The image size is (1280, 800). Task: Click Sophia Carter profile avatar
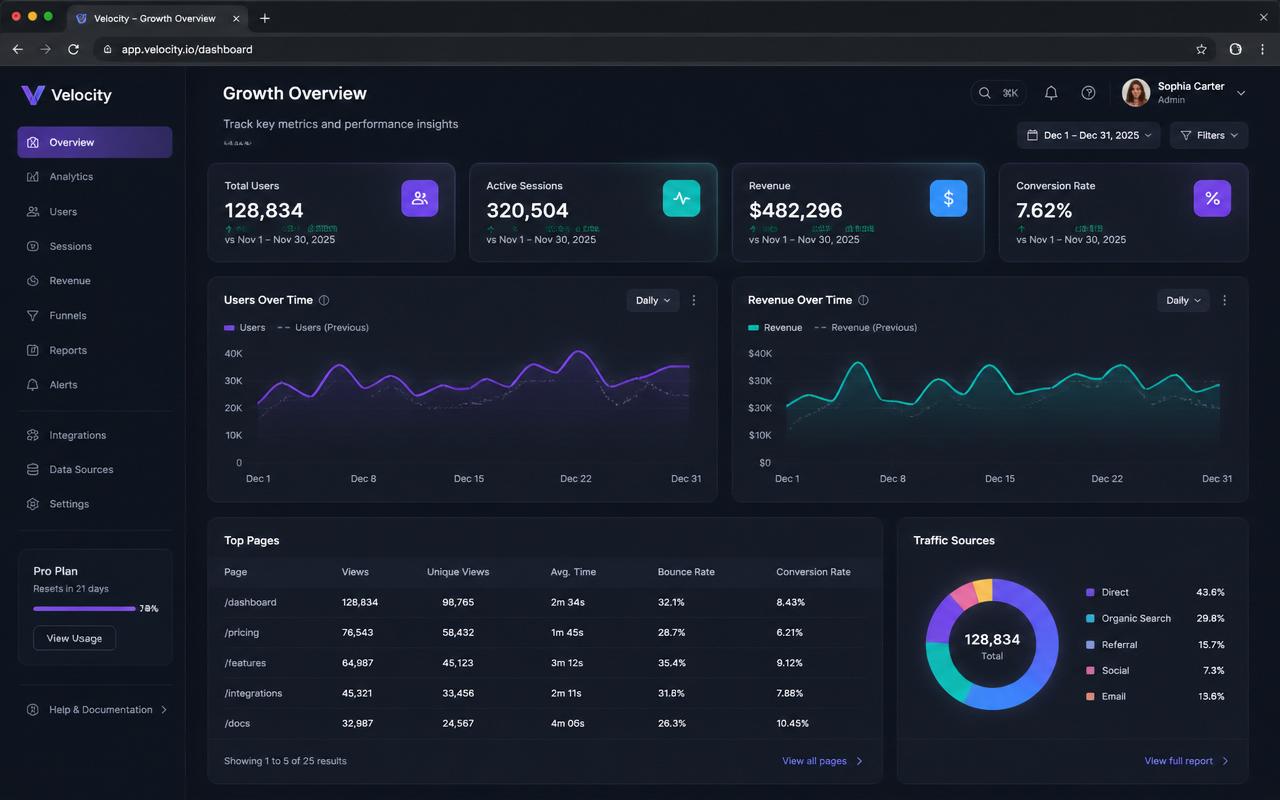click(x=1136, y=93)
